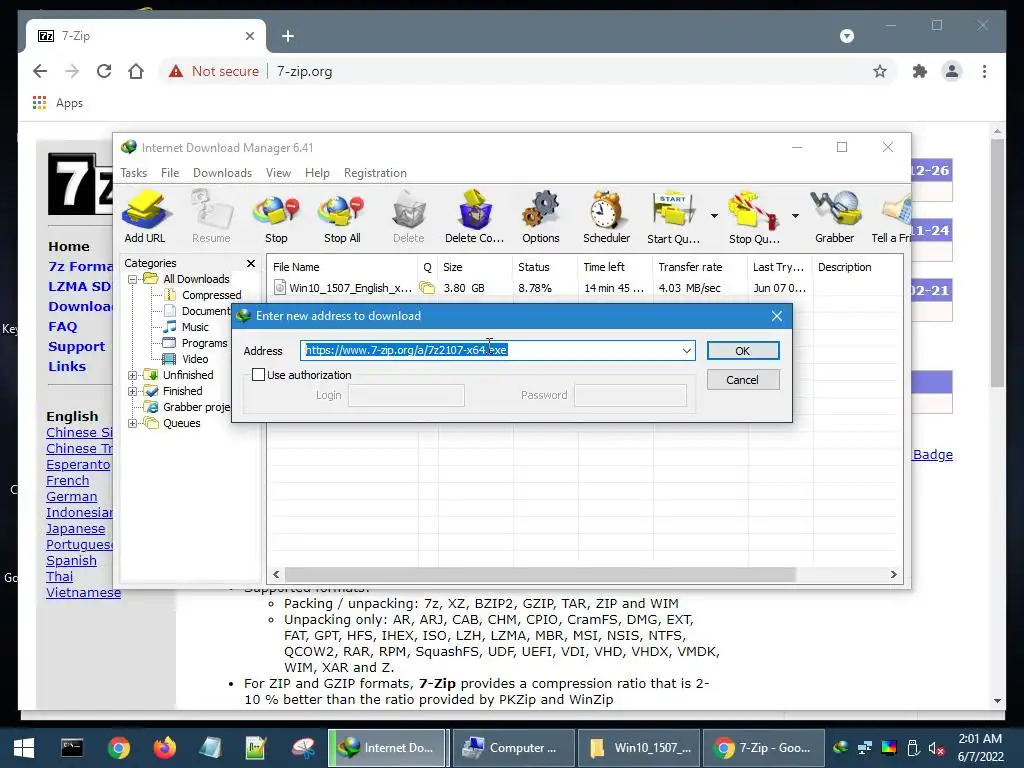1024x768 pixels.
Task: Click the Stop All toolbar icon
Action: click(342, 217)
